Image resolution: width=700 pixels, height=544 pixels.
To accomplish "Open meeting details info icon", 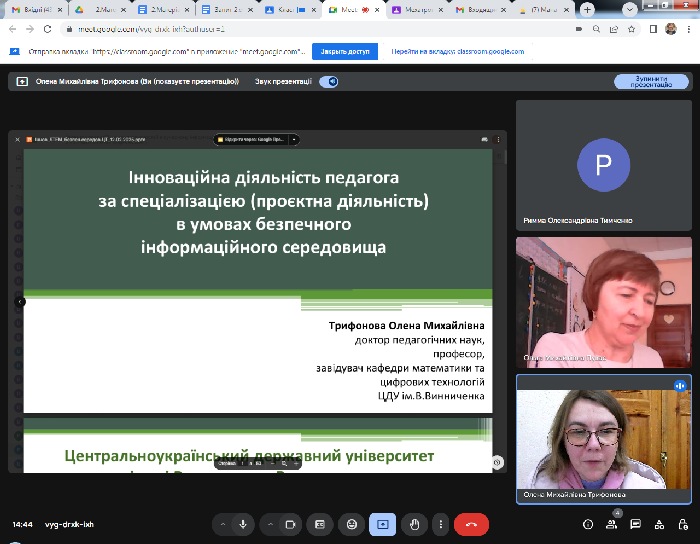I will (x=588, y=524).
